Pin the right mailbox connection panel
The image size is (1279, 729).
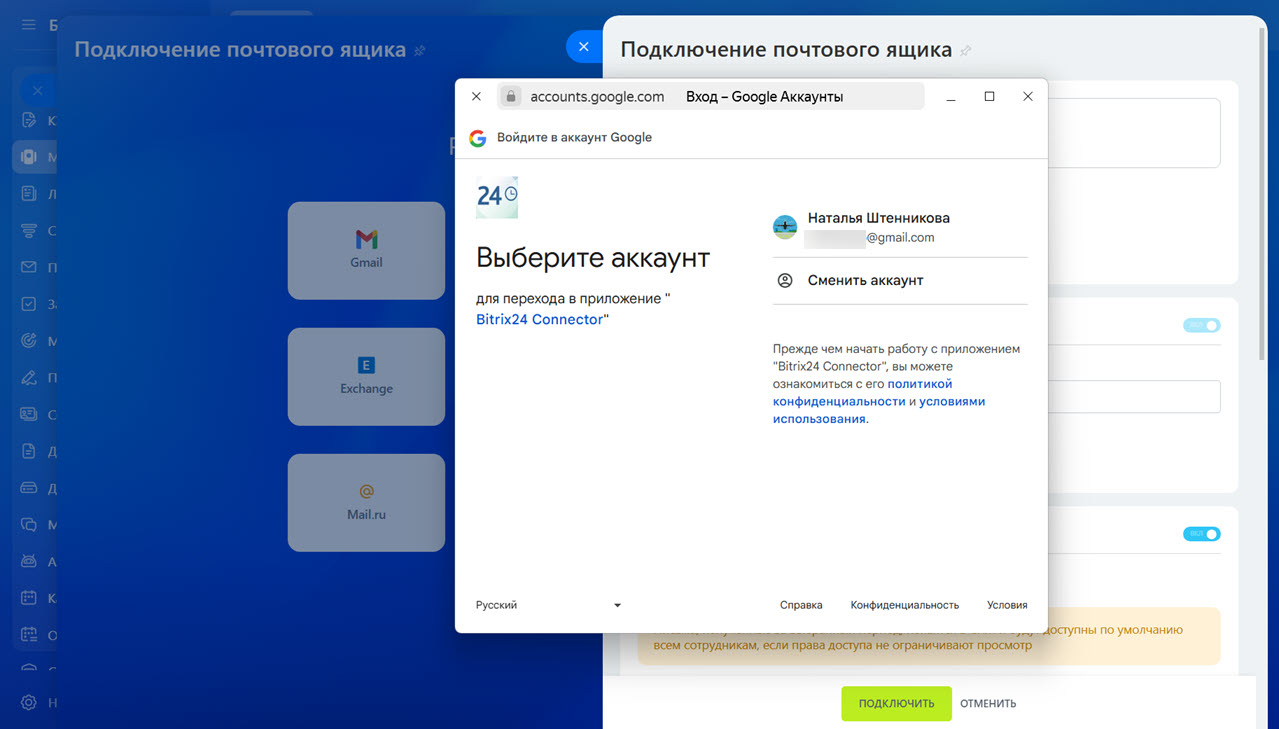965,50
